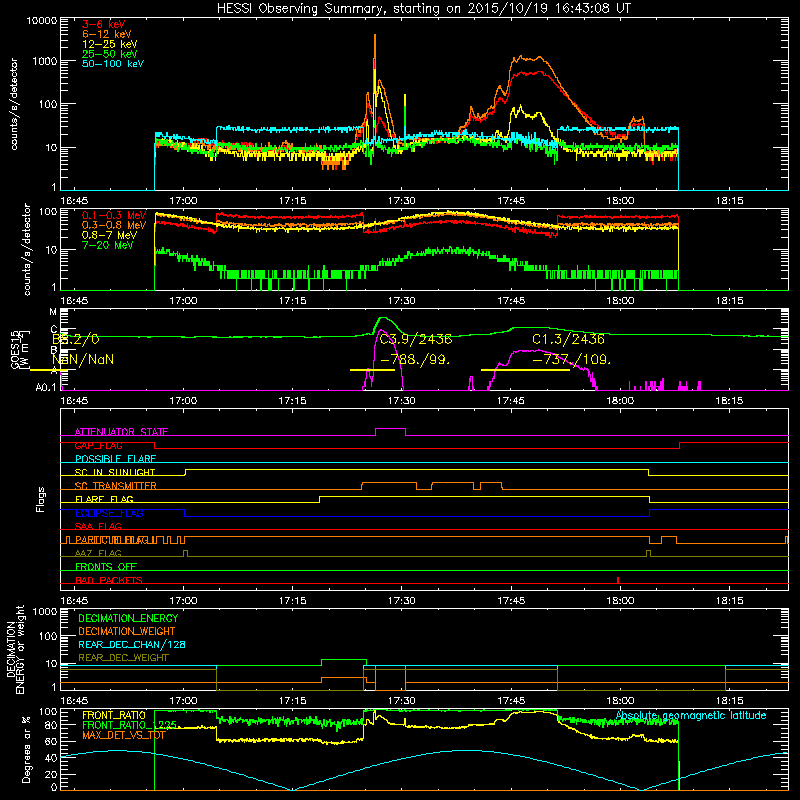Select the ATTENUATOR_STATE flag label

point(121,432)
